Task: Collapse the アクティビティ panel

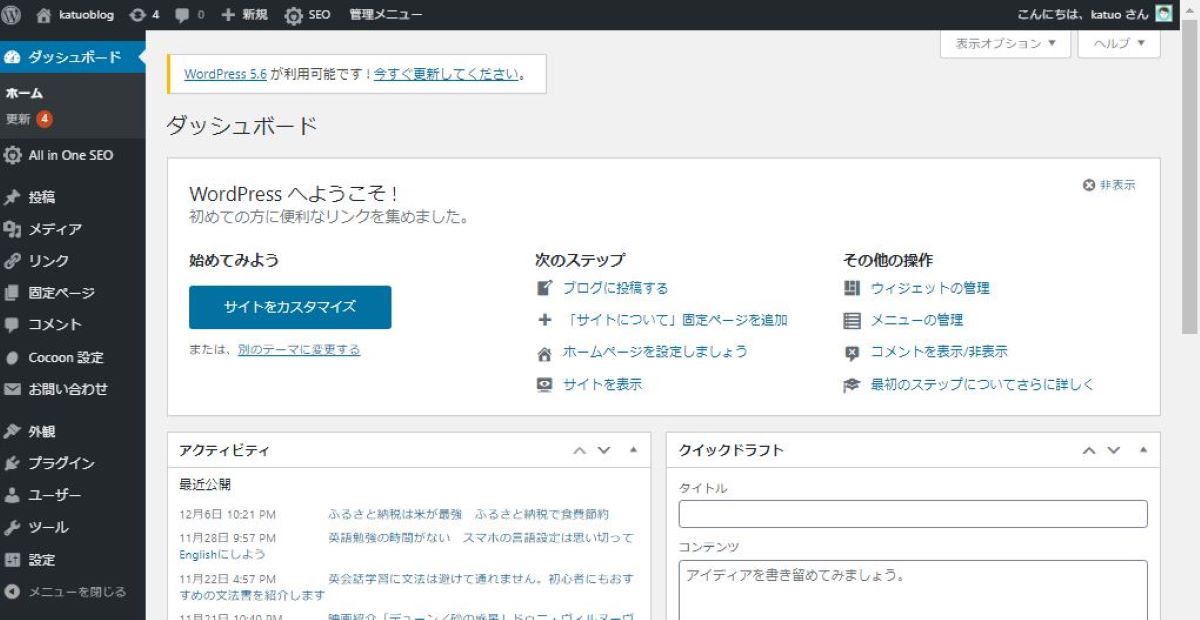Action: coord(633,451)
